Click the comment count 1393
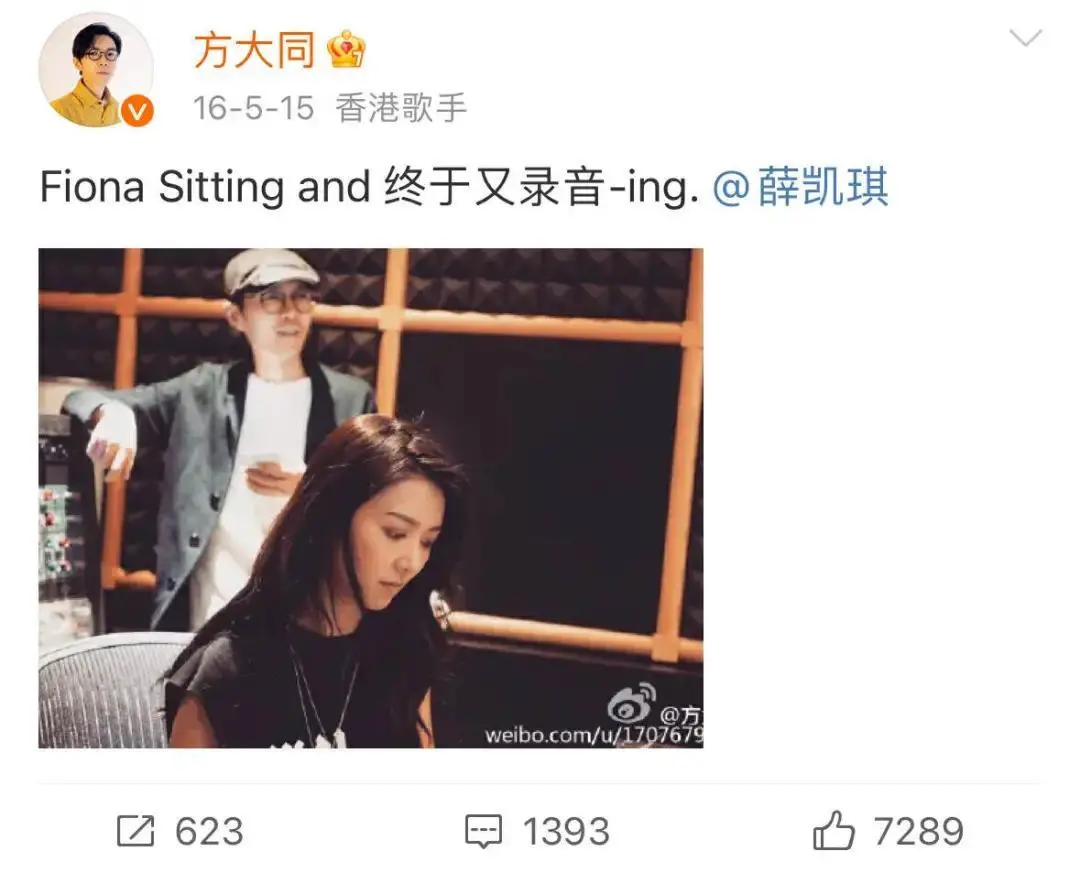 point(566,831)
